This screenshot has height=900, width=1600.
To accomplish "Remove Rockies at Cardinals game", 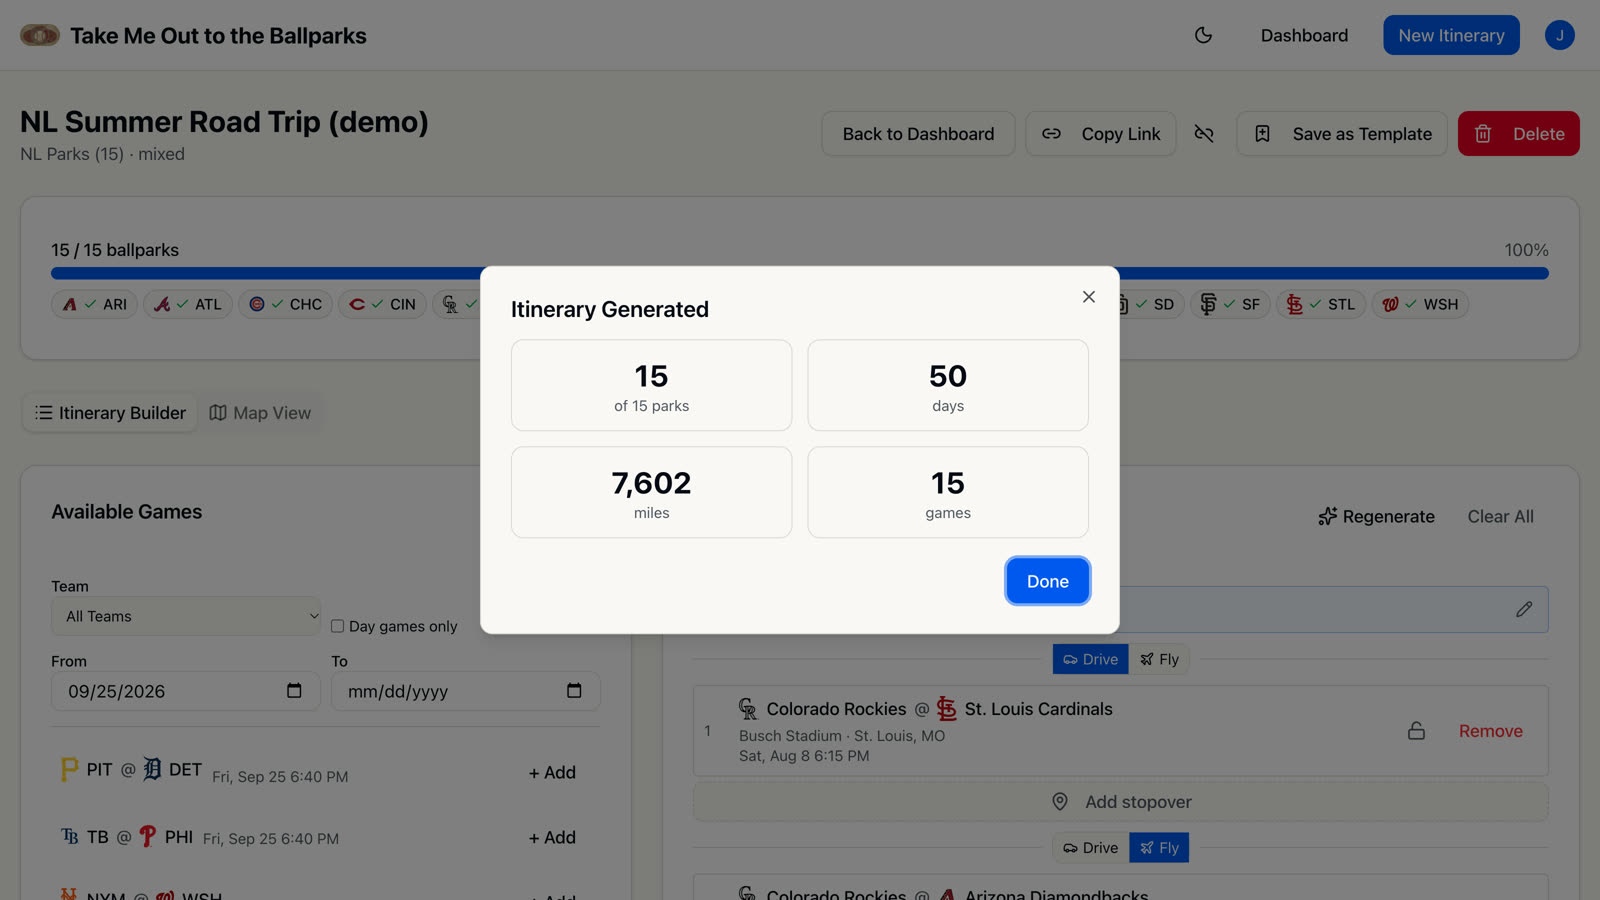I will coord(1490,731).
